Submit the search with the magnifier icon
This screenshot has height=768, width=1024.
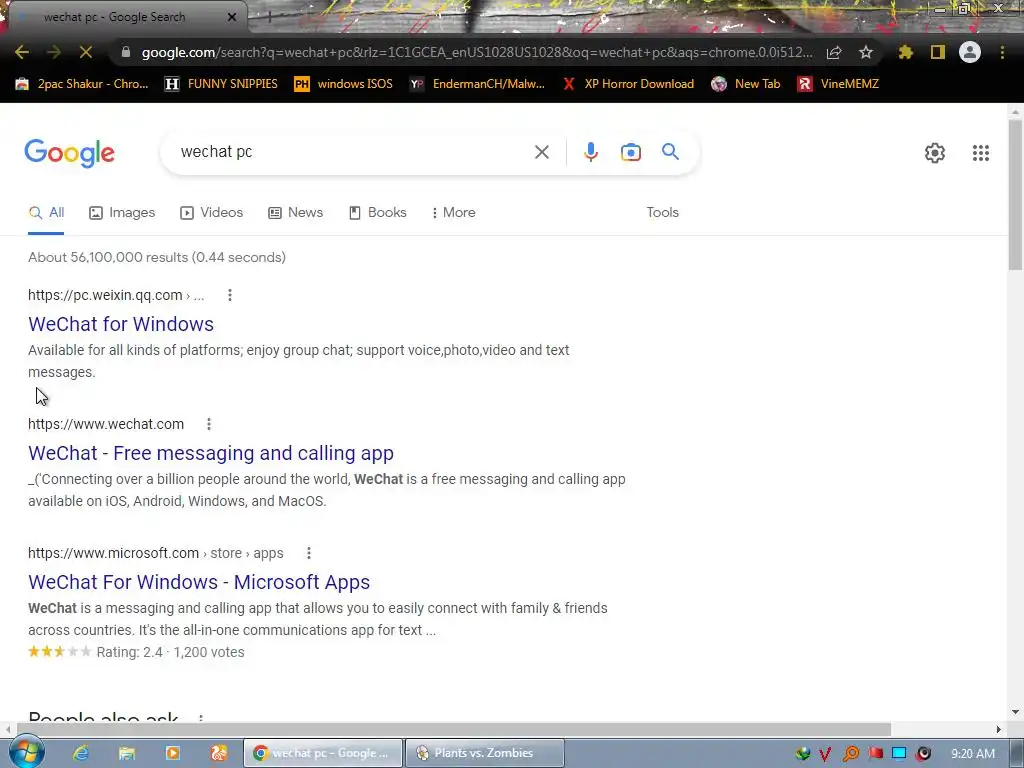coord(671,152)
